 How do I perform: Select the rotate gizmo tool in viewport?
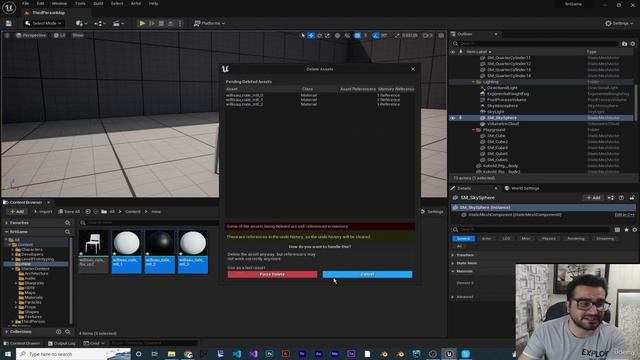click(x=319, y=36)
